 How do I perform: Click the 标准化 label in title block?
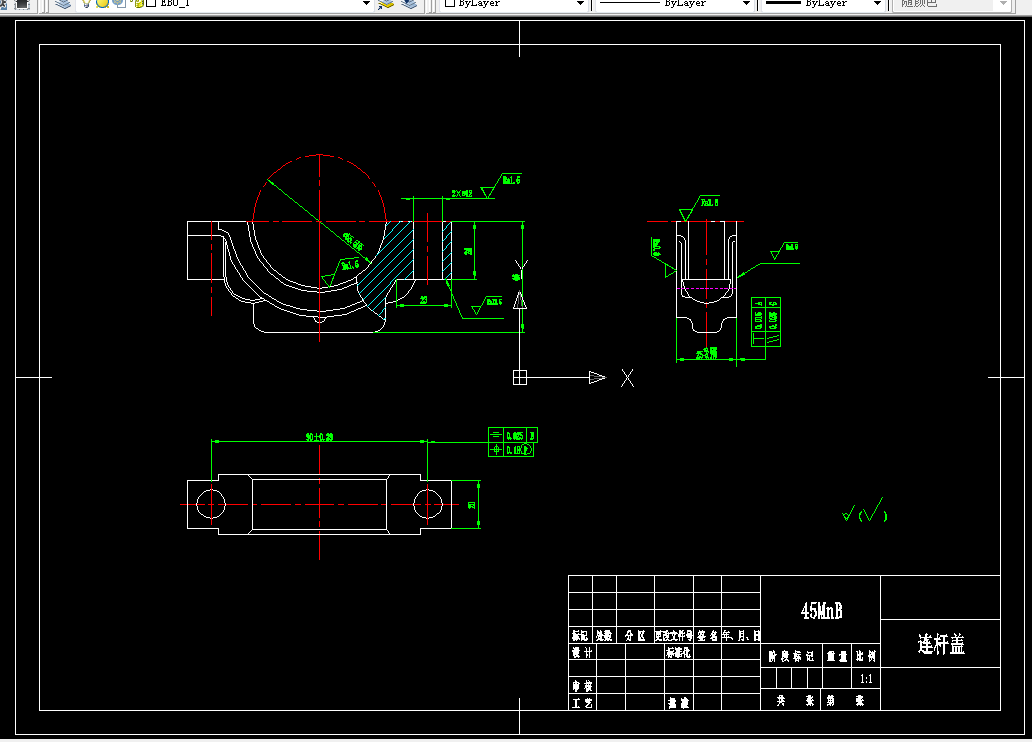tap(678, 652)
